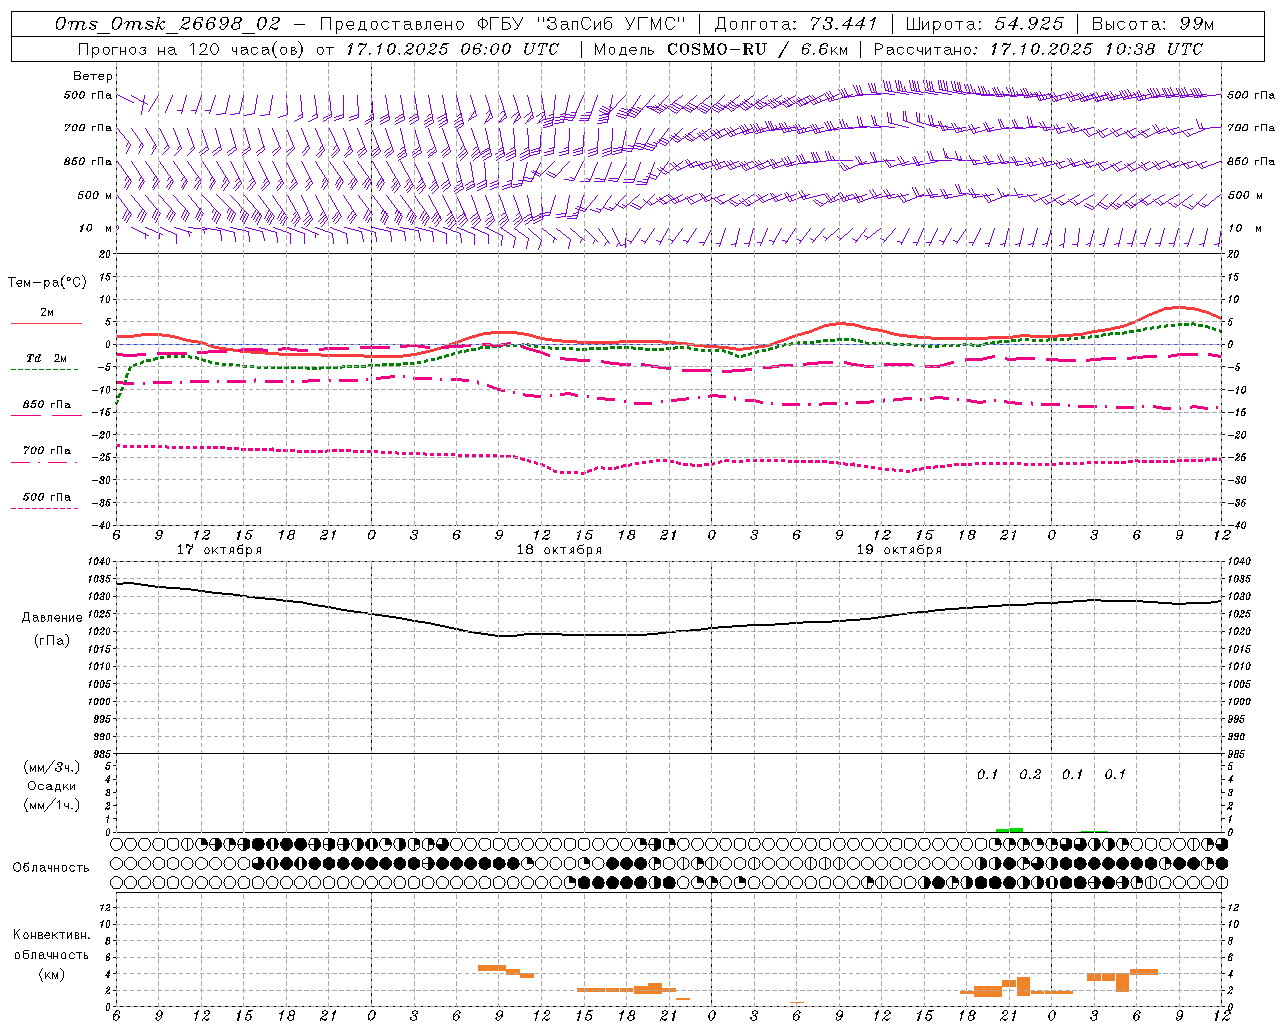Click the Облачность cloud cover label

point(50,867)
